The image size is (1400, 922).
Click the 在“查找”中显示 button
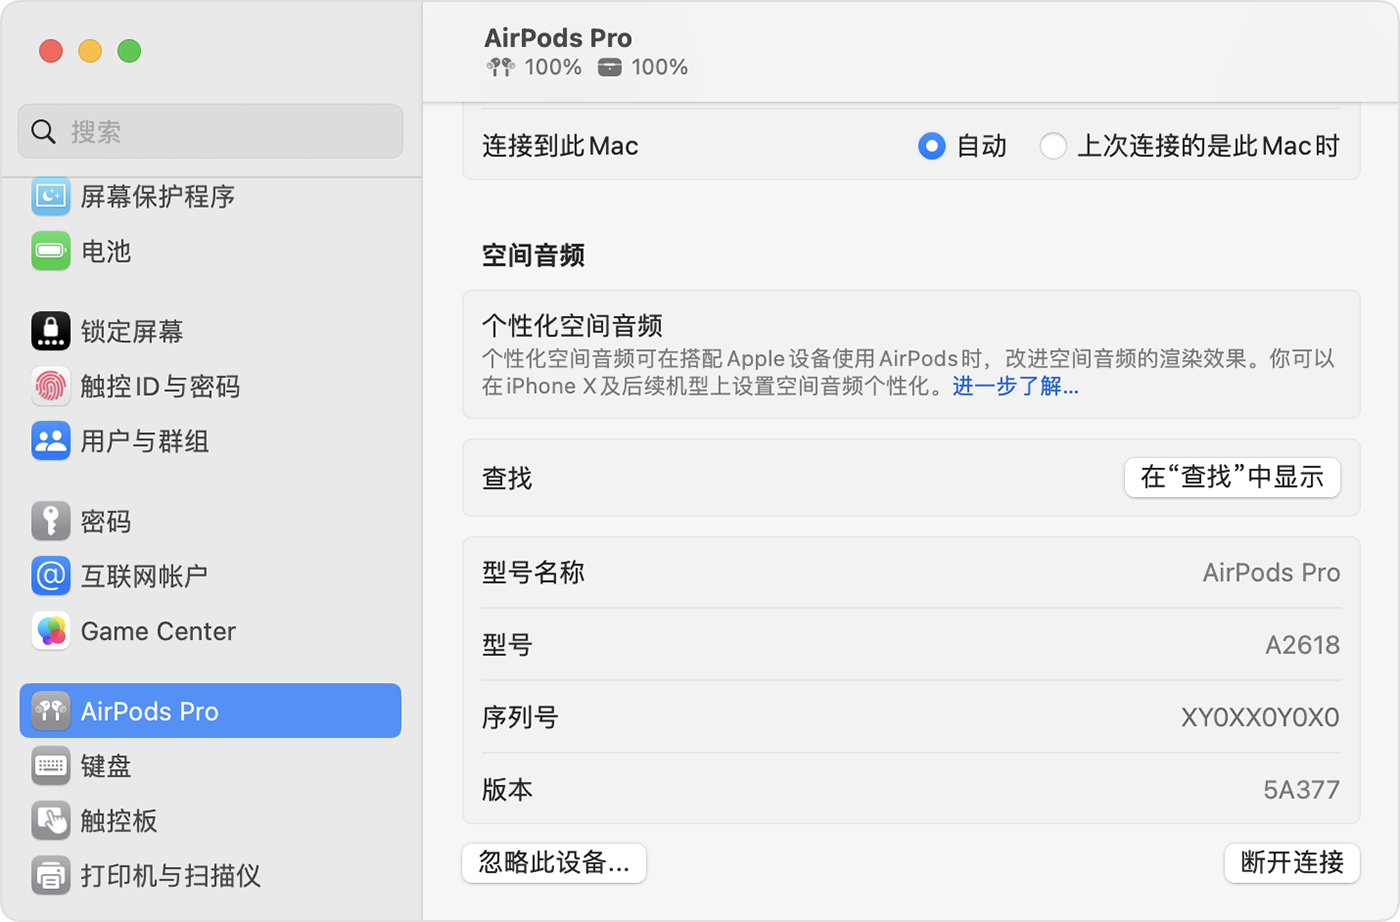coord(1232,477)
